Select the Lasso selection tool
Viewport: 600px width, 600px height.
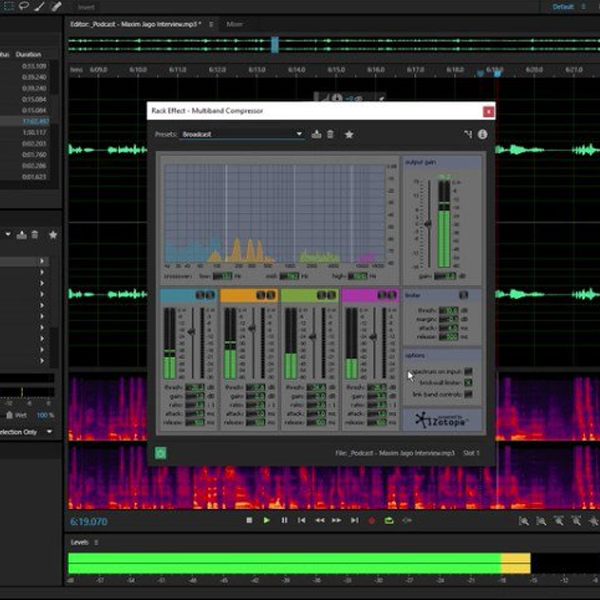(x=25, y=6)
